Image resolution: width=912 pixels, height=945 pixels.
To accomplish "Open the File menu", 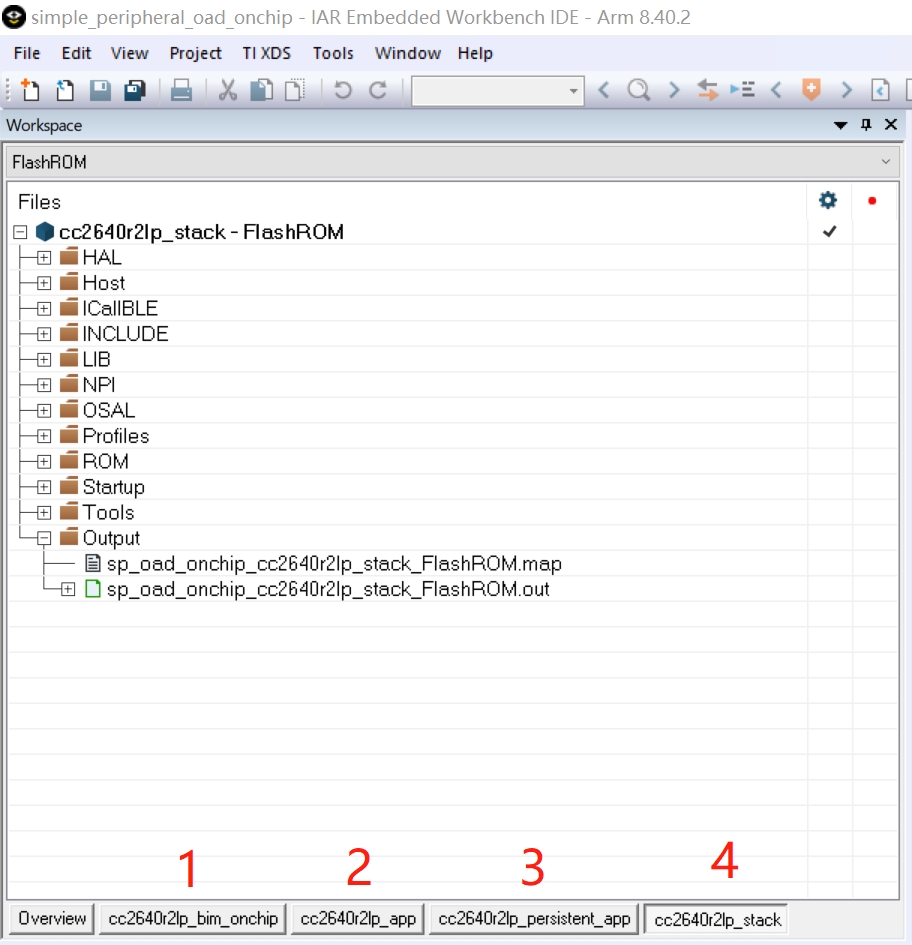I will 27,53.
